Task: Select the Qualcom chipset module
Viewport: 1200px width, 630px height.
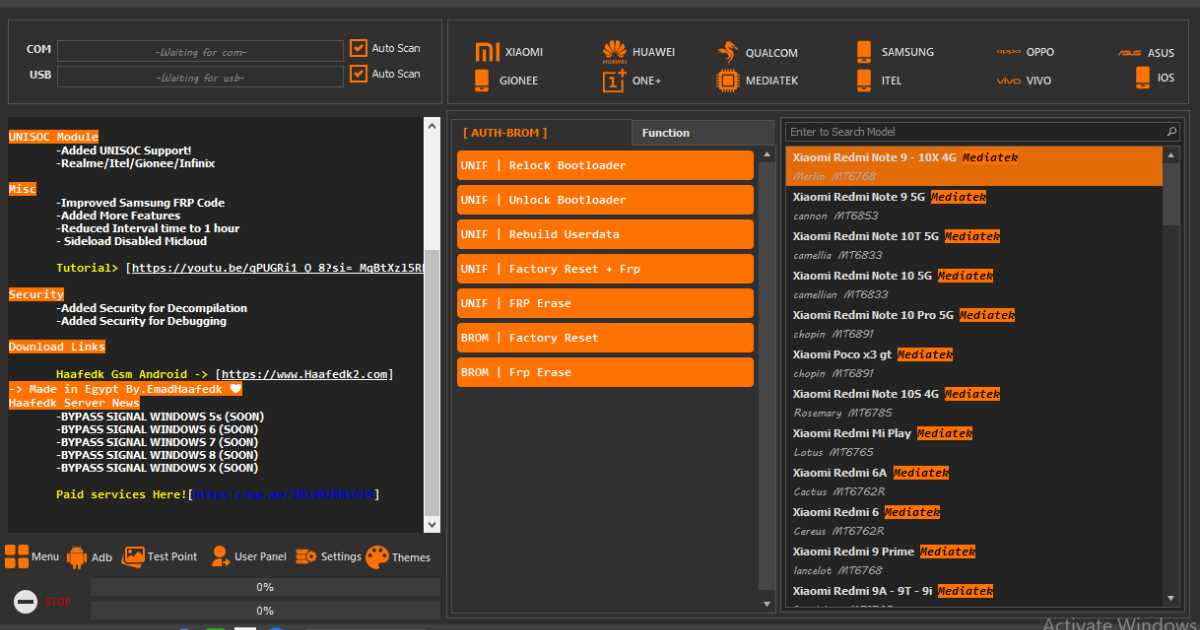Action: 757,53
